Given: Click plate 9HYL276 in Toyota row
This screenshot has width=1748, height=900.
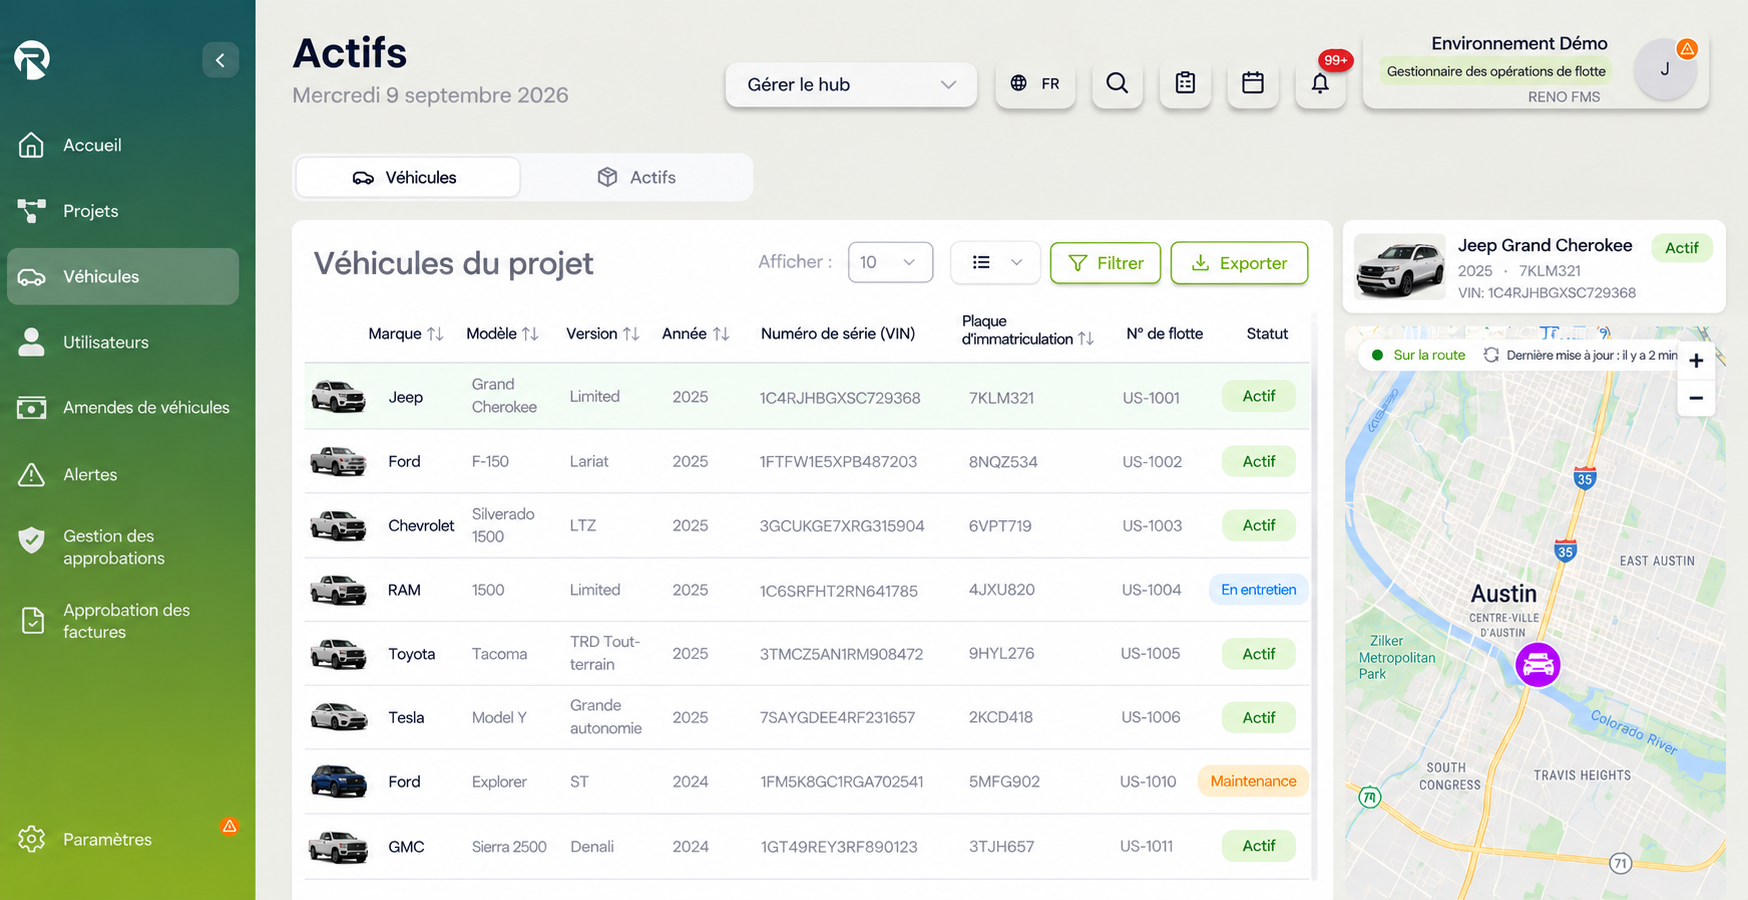Looking at the screenshot, I should (x=1001, y=653).
